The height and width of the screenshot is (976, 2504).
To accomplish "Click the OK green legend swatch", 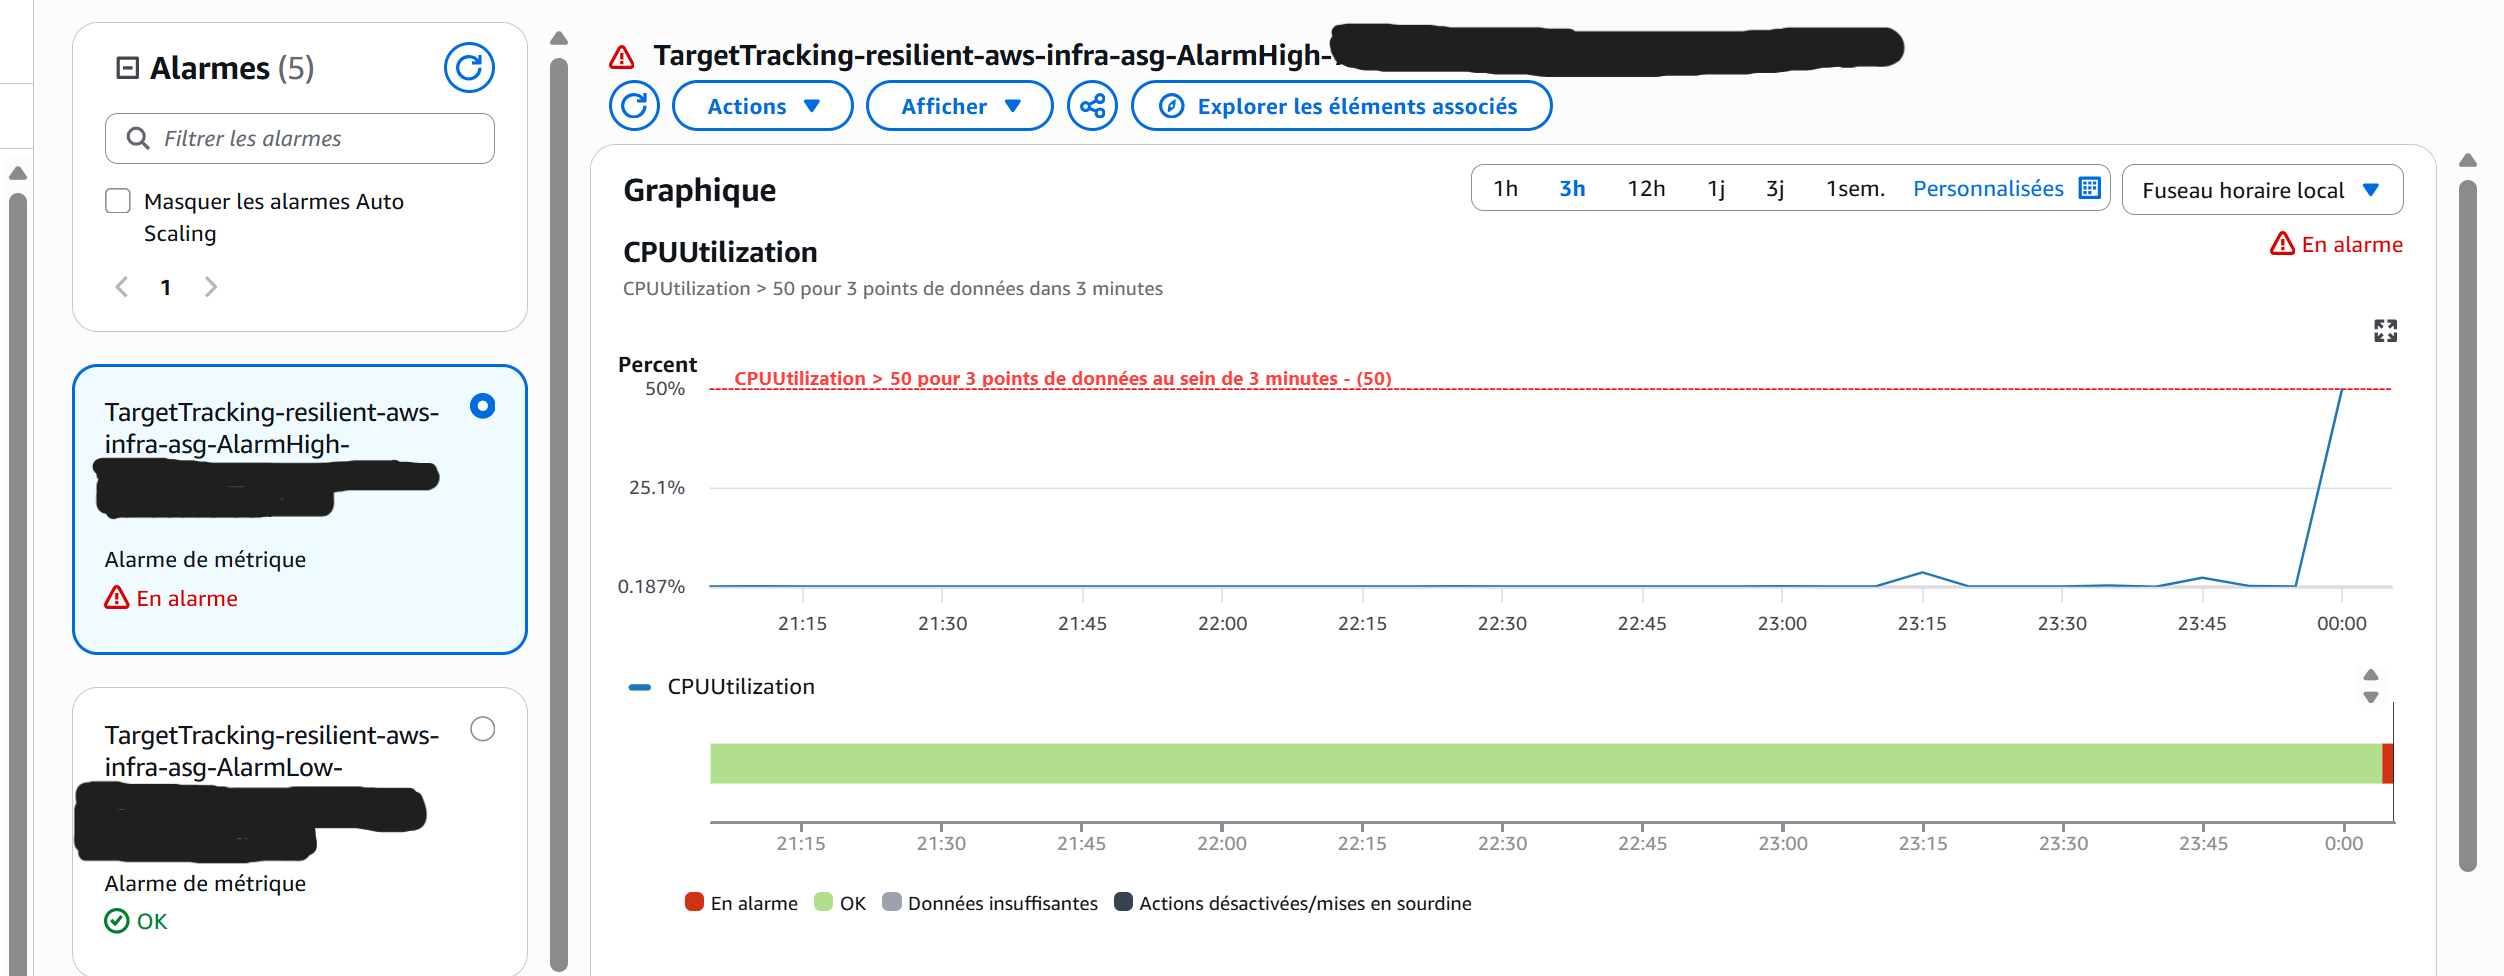I will point(823,902).
